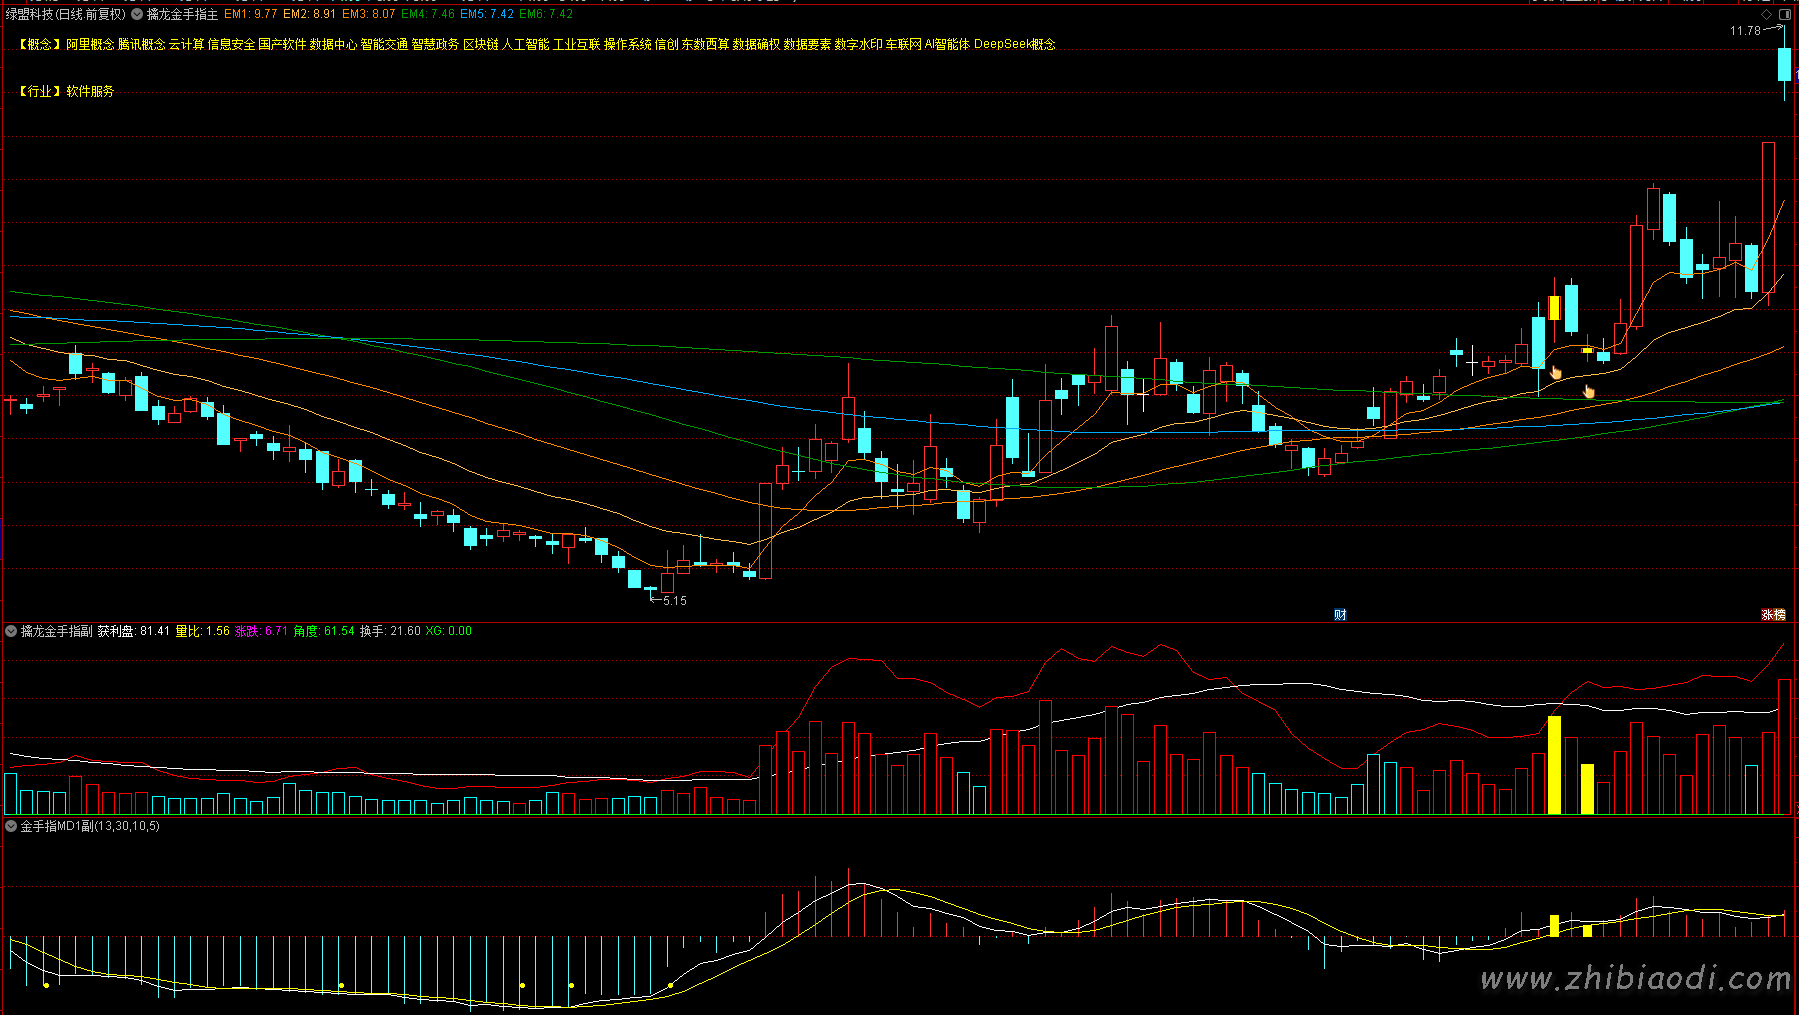Image resolution: width=1799 pixels, height=1015 pixels.
Task: Click the 云计算 concept tag
Action: point(186,44)
